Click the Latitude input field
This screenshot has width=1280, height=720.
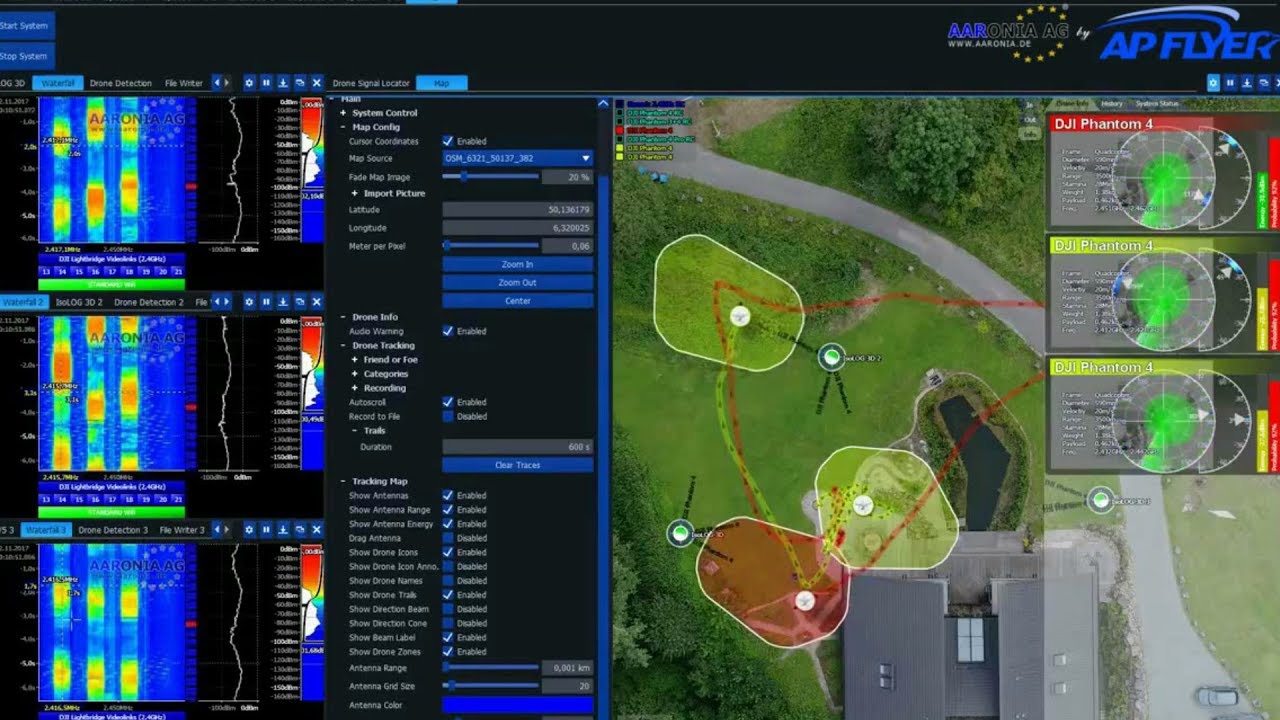[x=518, y=210]
